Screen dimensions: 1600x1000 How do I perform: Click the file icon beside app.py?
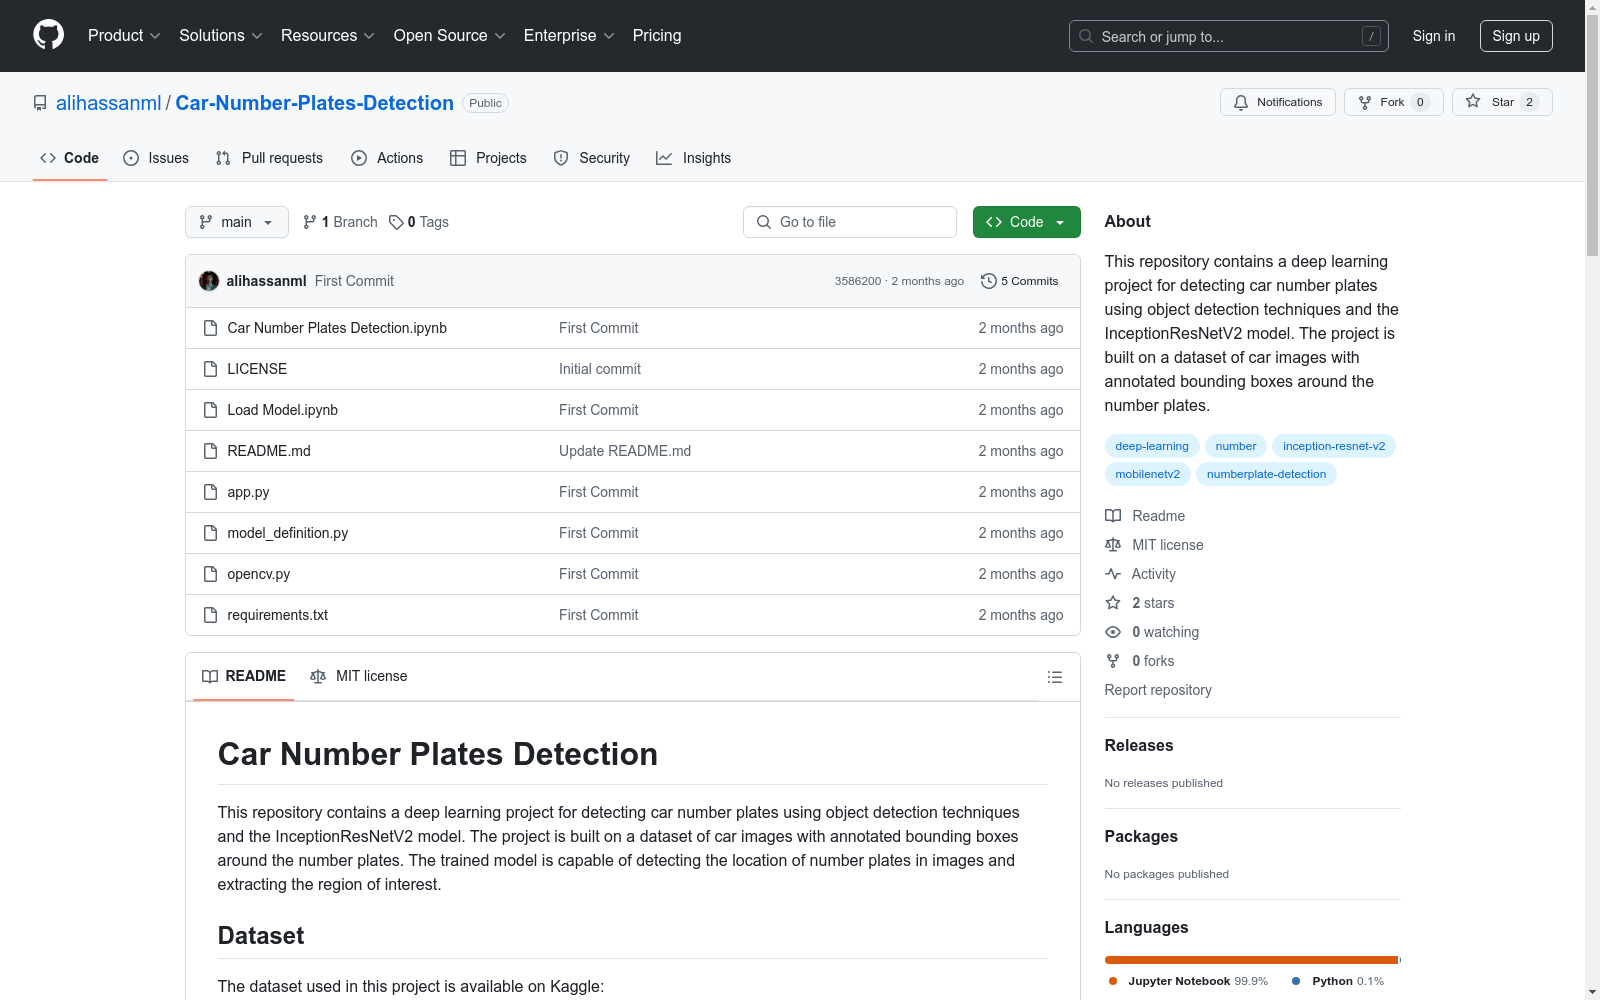210,492
